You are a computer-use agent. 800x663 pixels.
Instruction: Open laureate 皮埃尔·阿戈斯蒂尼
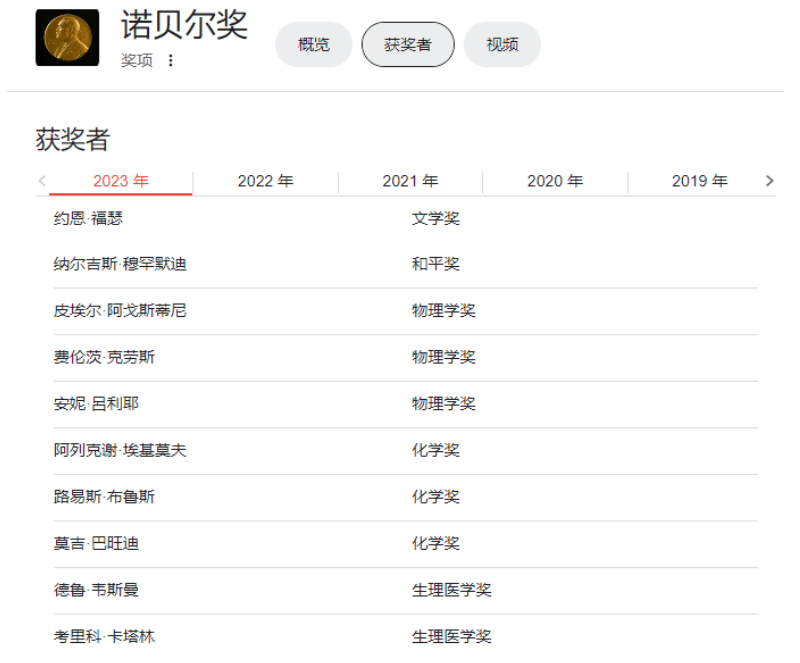coord(120,310)
